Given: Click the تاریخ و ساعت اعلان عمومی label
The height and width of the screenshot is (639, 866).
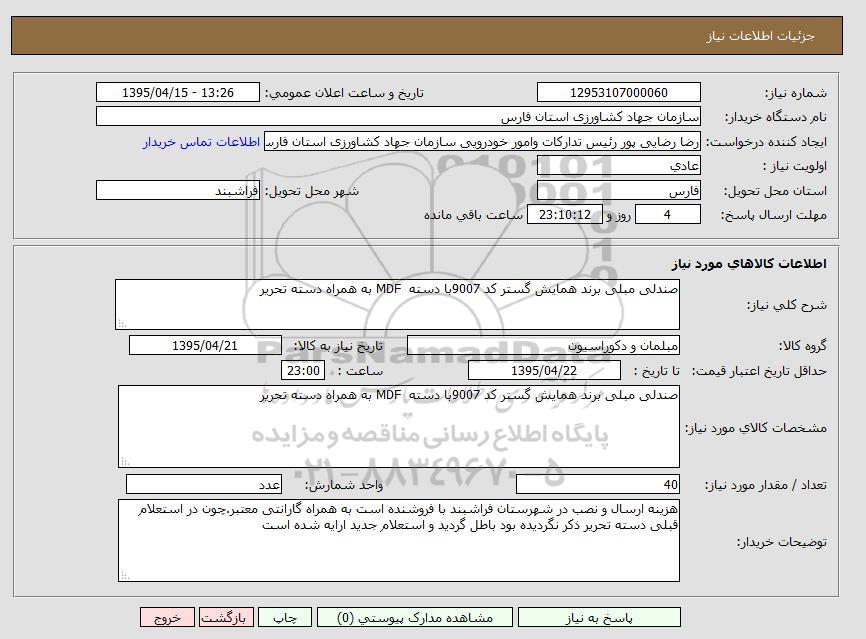Looking at the screenshot, I should pyautogui.click(x=345, y=93).
